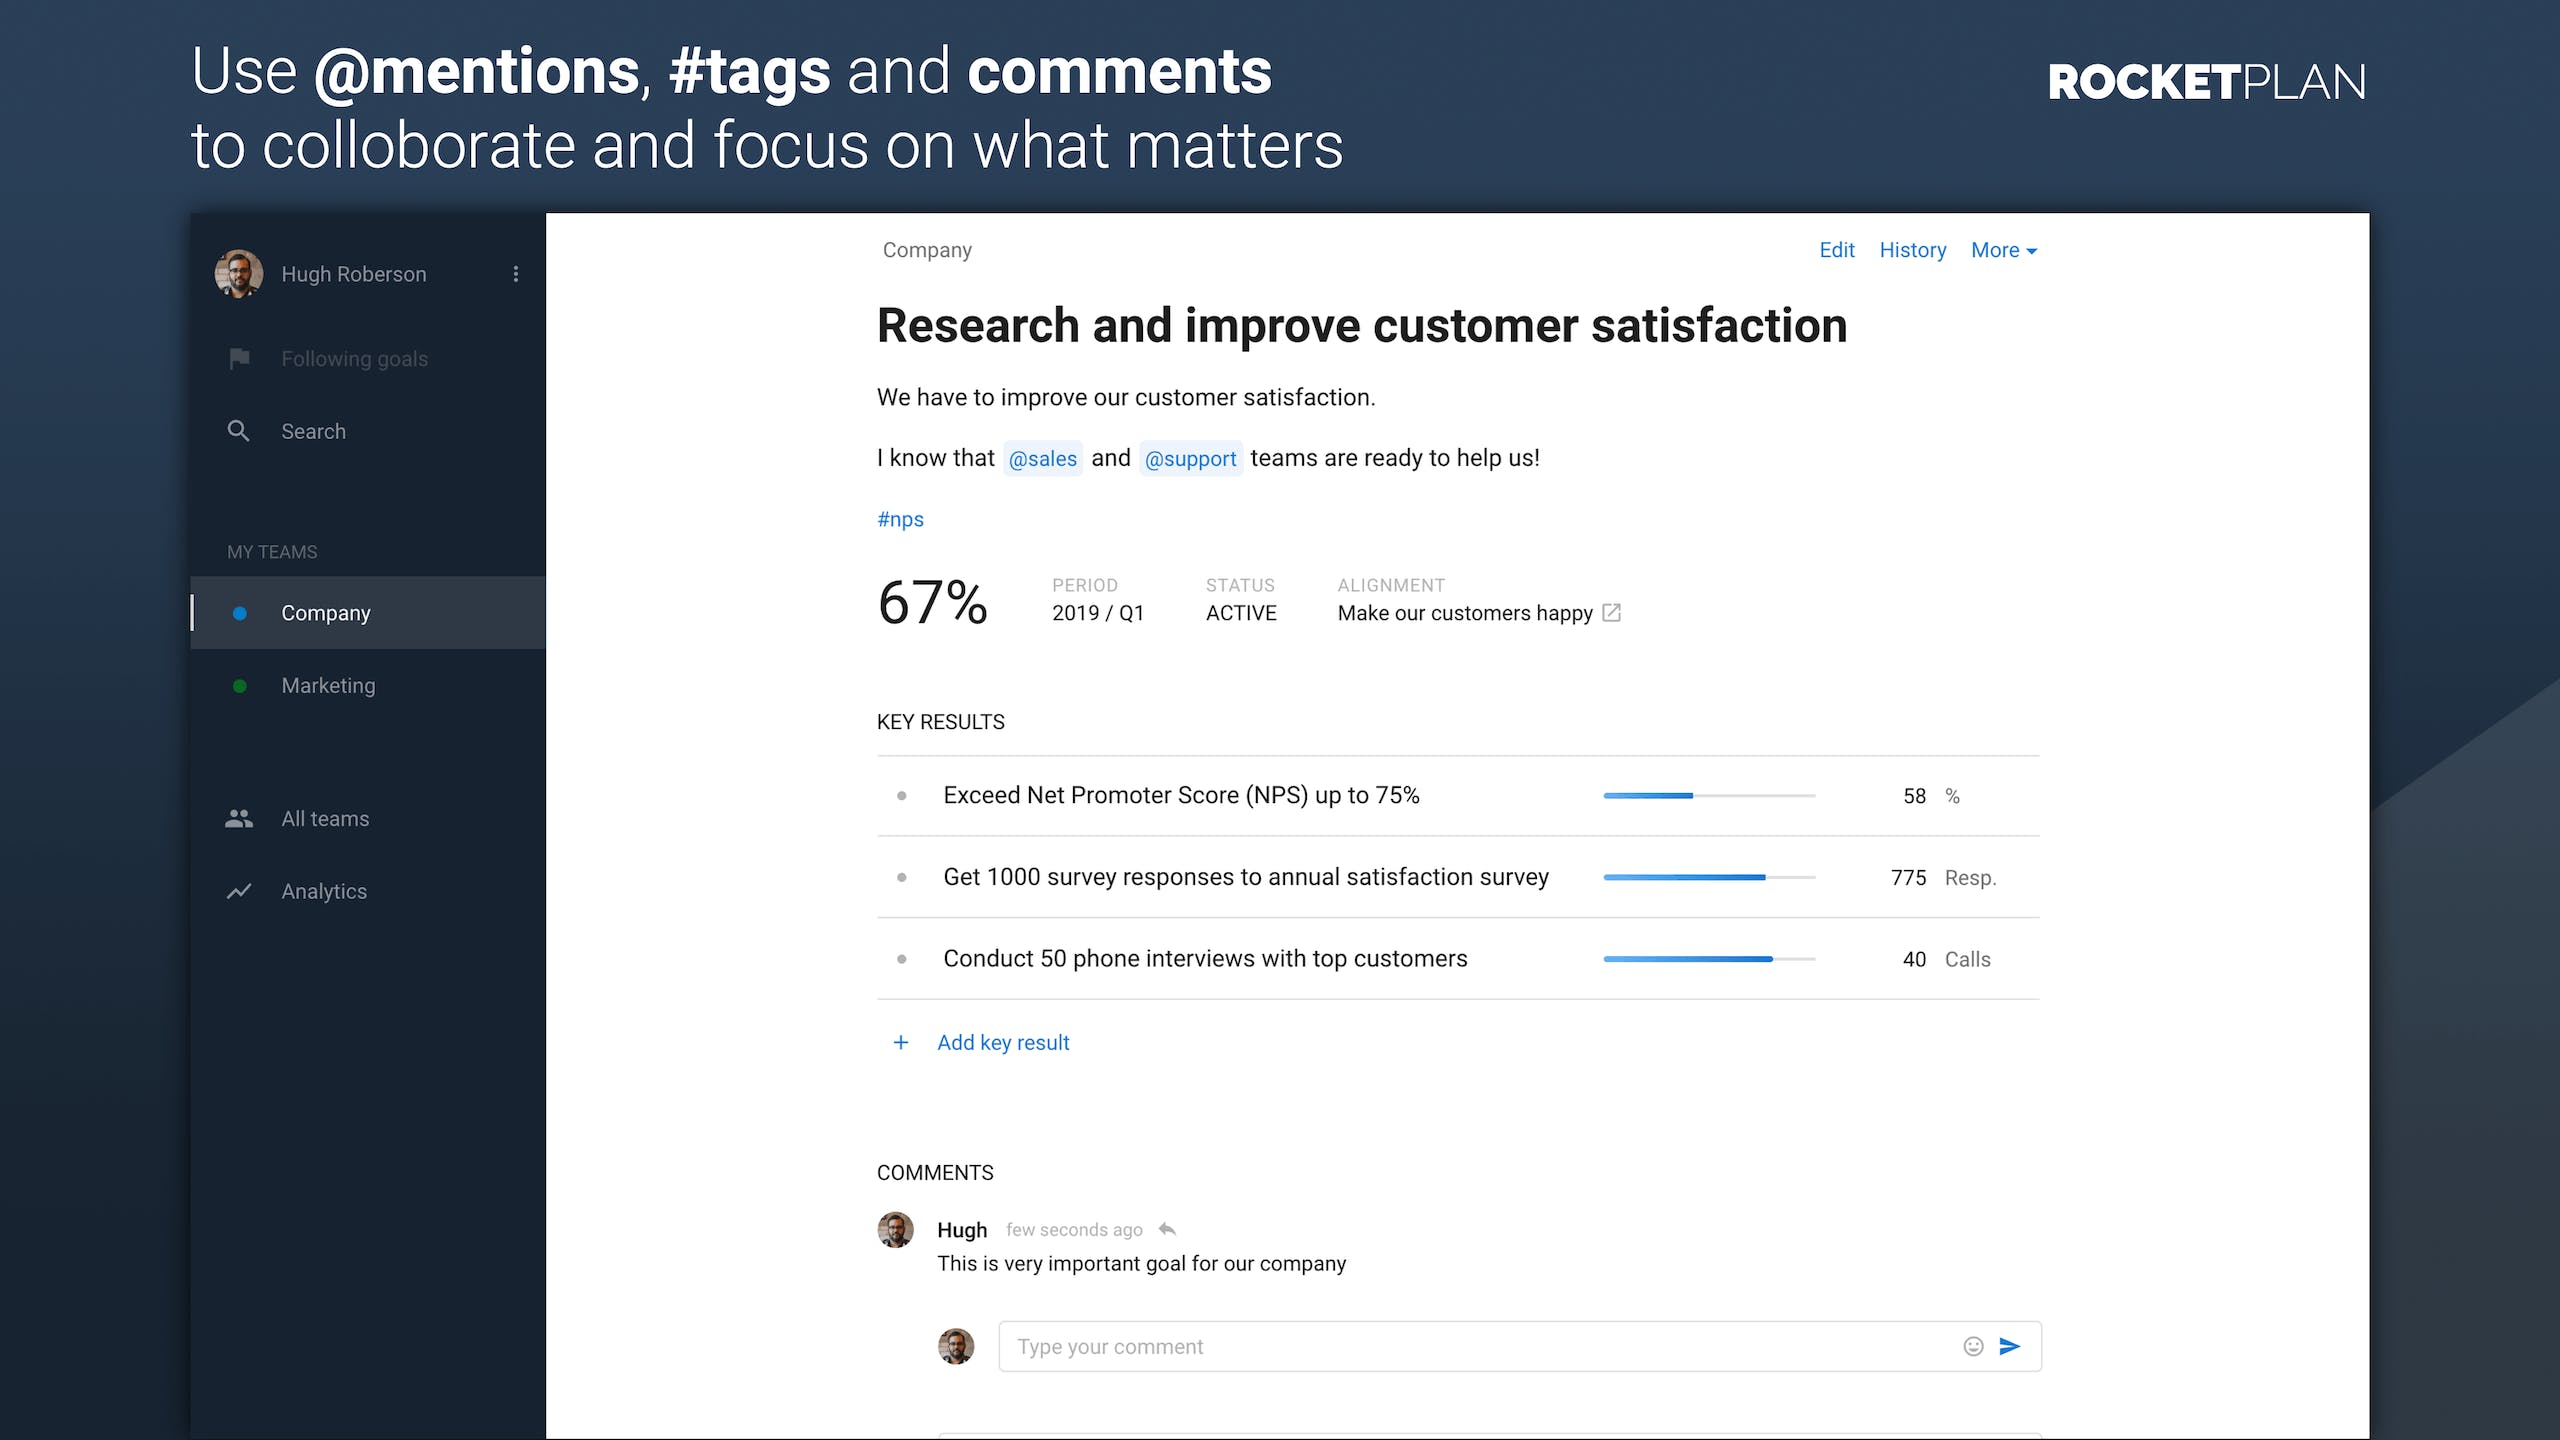Image resolution: width=2560 pixels, height=1440 pixels.
Task: Open the alignment external link icon
Action: (1611, 613)
